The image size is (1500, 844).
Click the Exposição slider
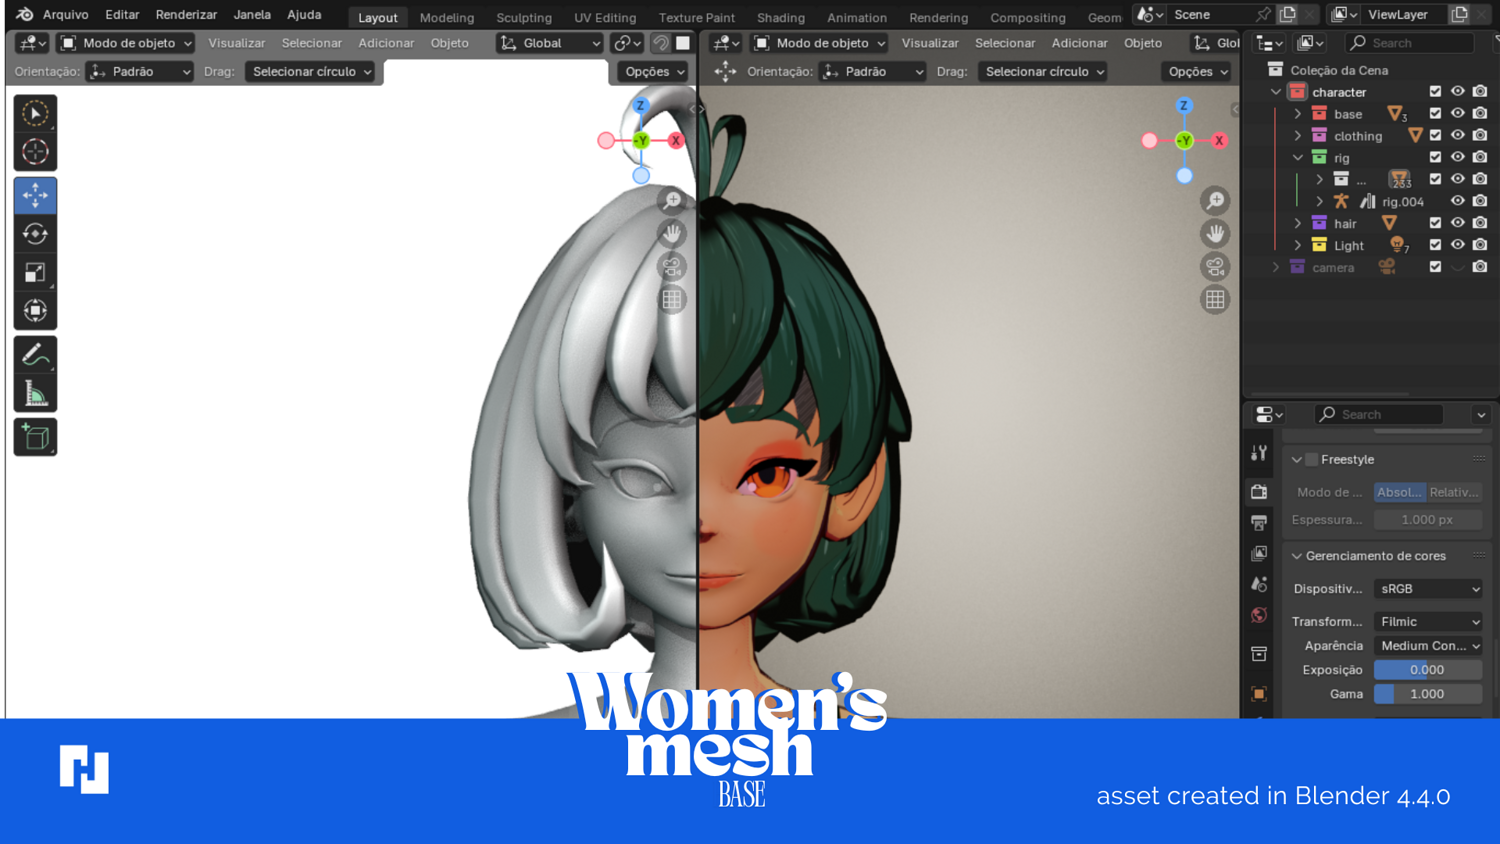pos(1428,670)
